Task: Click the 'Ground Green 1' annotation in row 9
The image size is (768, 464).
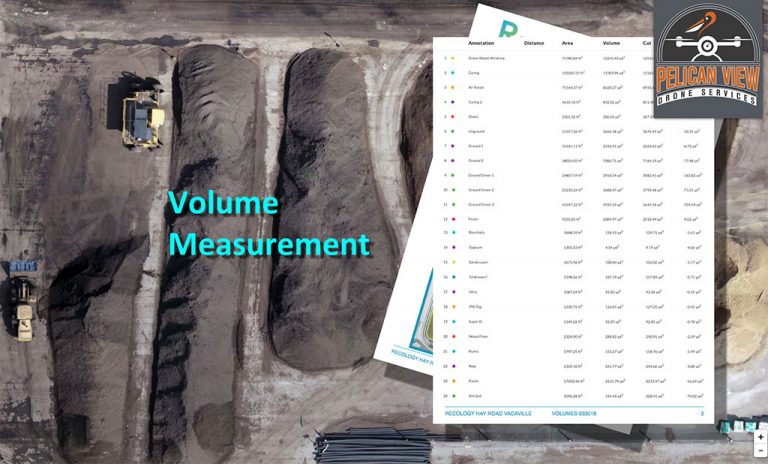Action: 481,175
